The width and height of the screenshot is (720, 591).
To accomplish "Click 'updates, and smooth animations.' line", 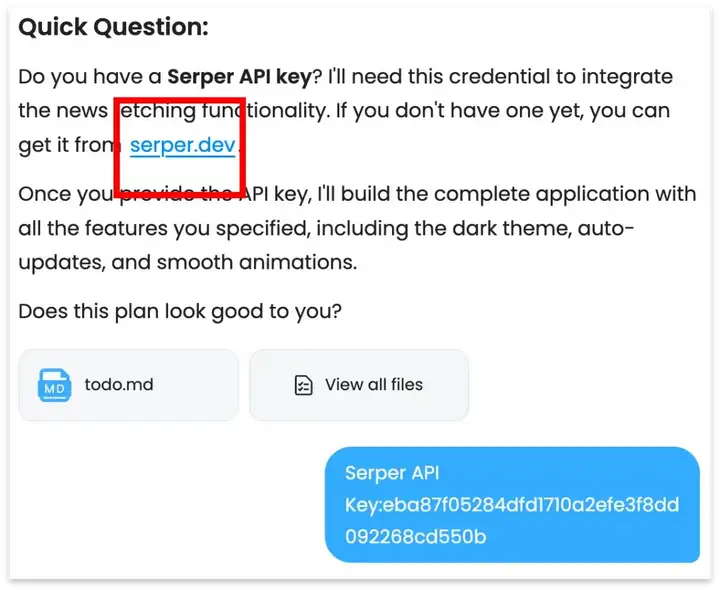I will pos(188,262).
